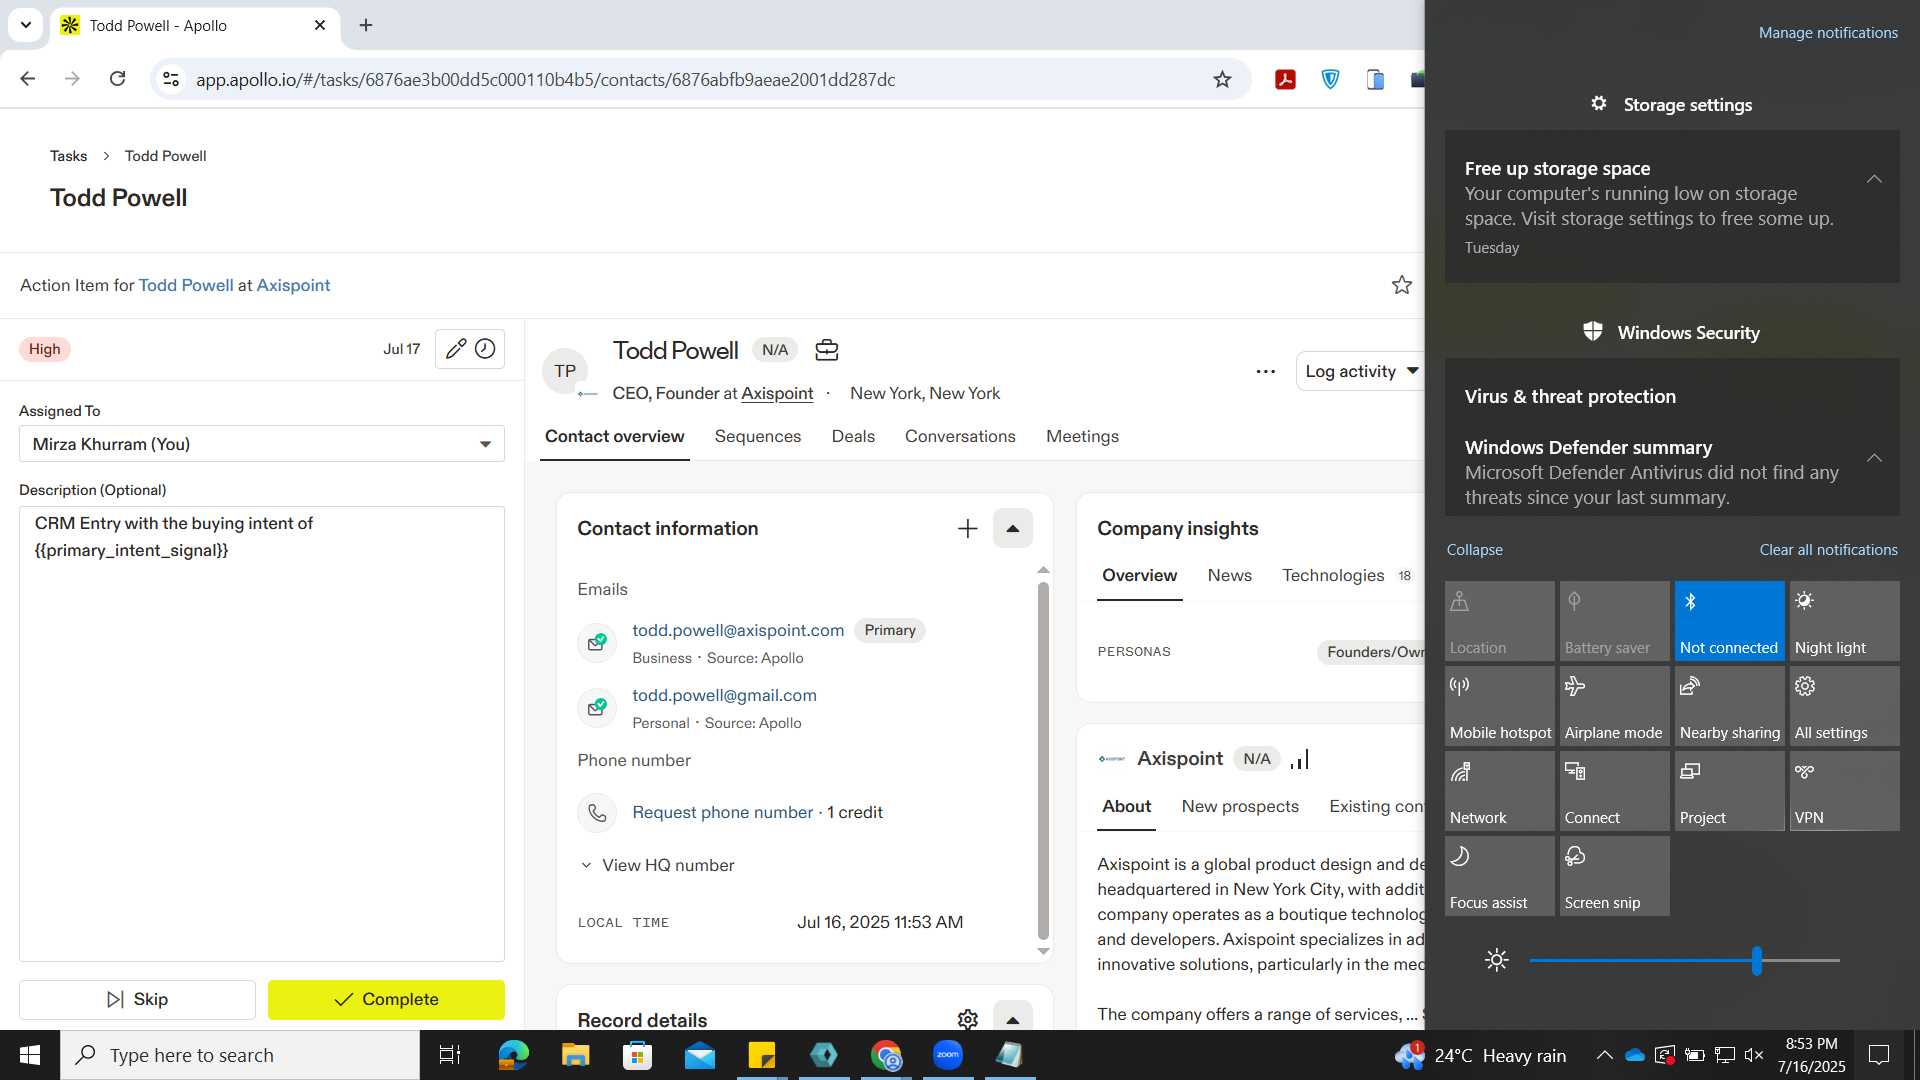Image resolution: width=1920 pixels, height=1080 pixels.
Task: View site information icon in address bar
Action: pos(171,80)
